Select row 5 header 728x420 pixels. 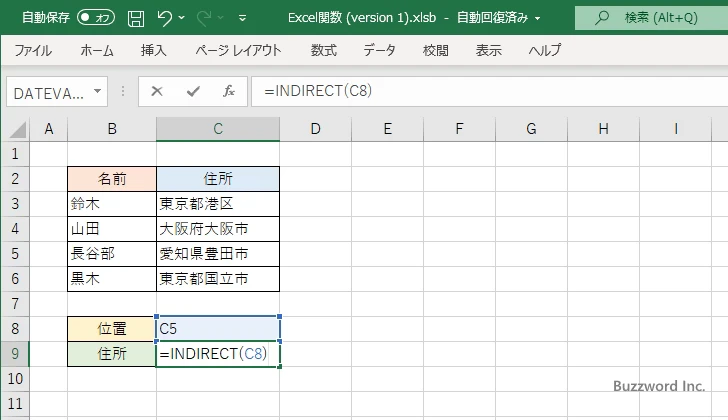15,254
